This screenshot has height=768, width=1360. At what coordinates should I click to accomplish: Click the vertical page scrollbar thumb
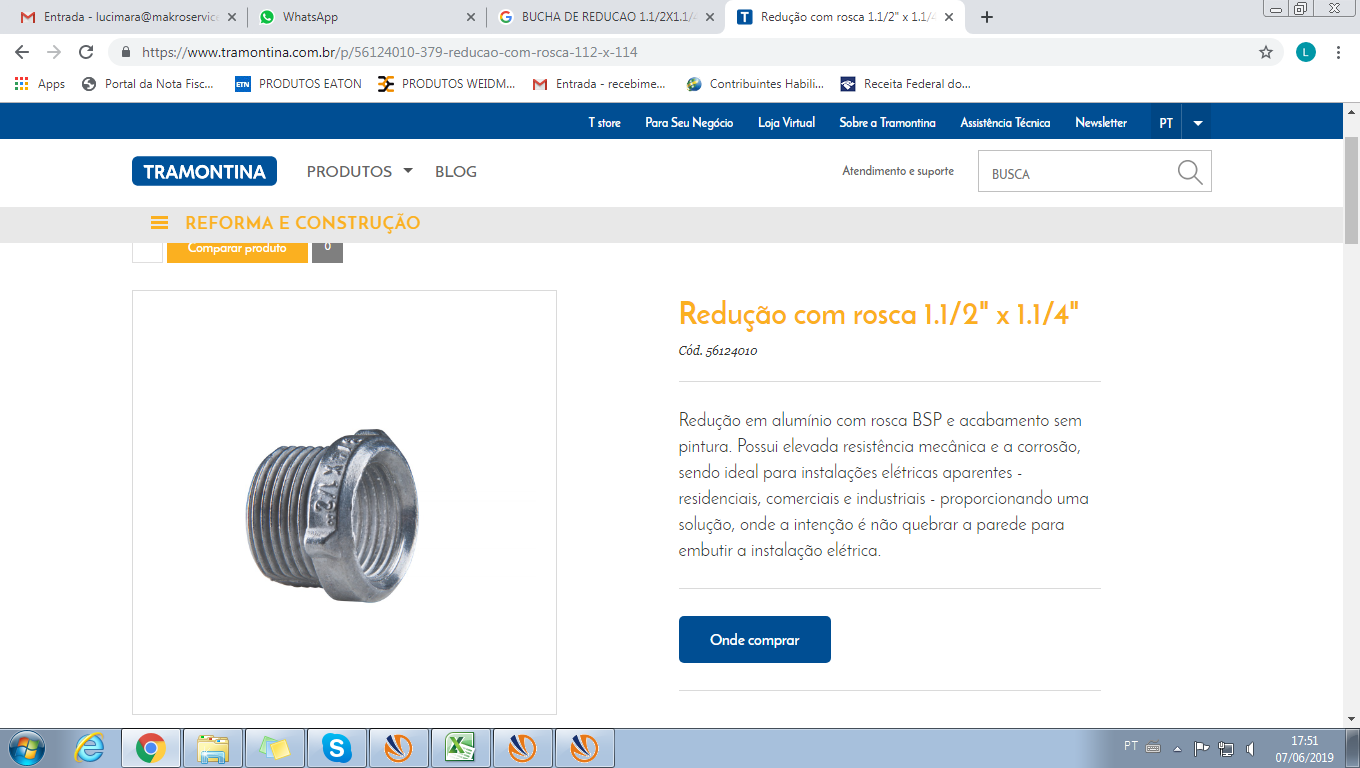point(1351,190)
